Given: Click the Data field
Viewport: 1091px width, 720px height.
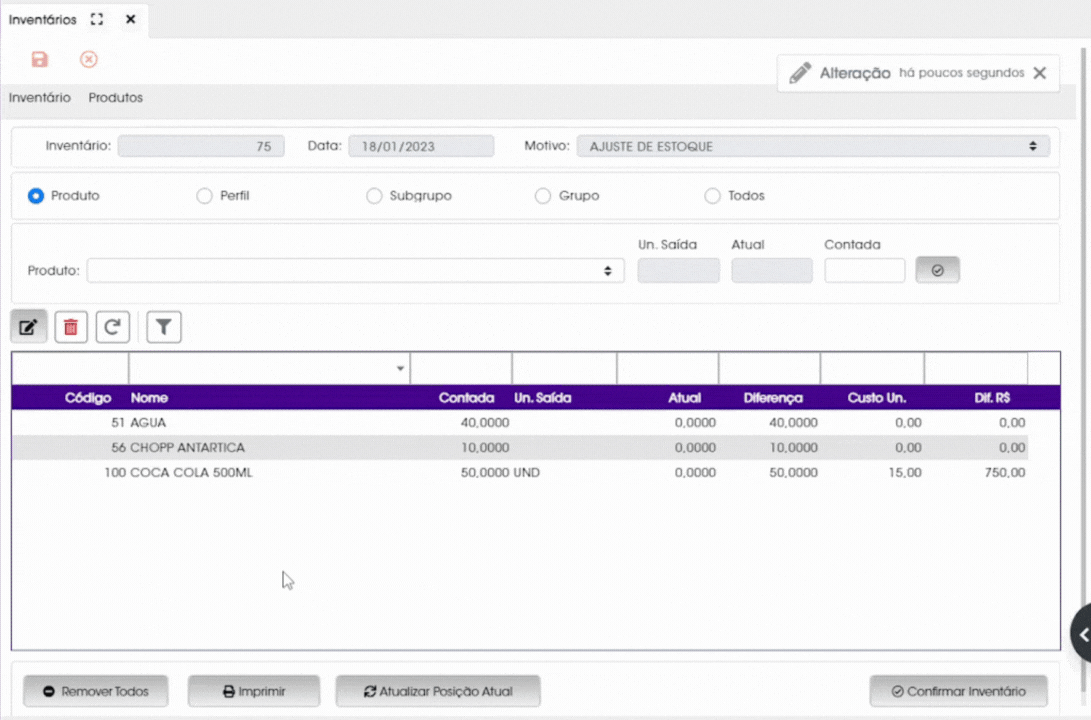Looking at the screenshot, I should (x=422, y=146).
